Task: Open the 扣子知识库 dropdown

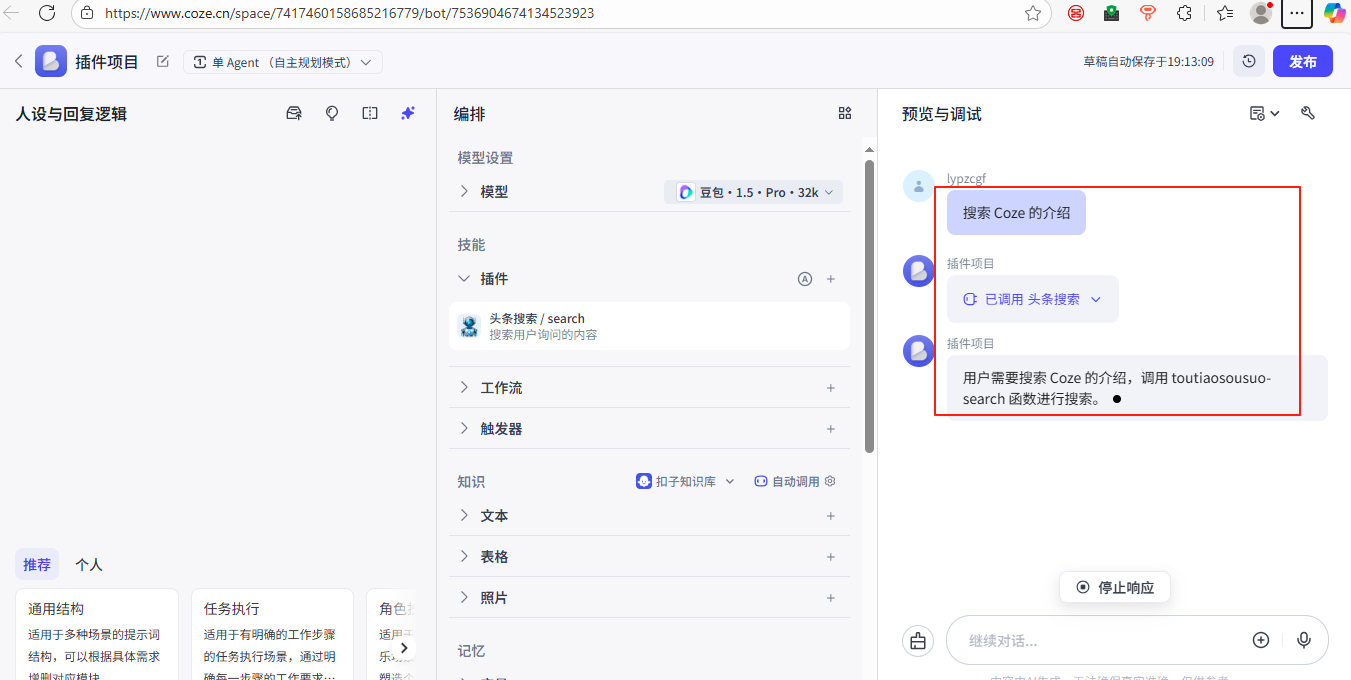Action: point(685,481)
